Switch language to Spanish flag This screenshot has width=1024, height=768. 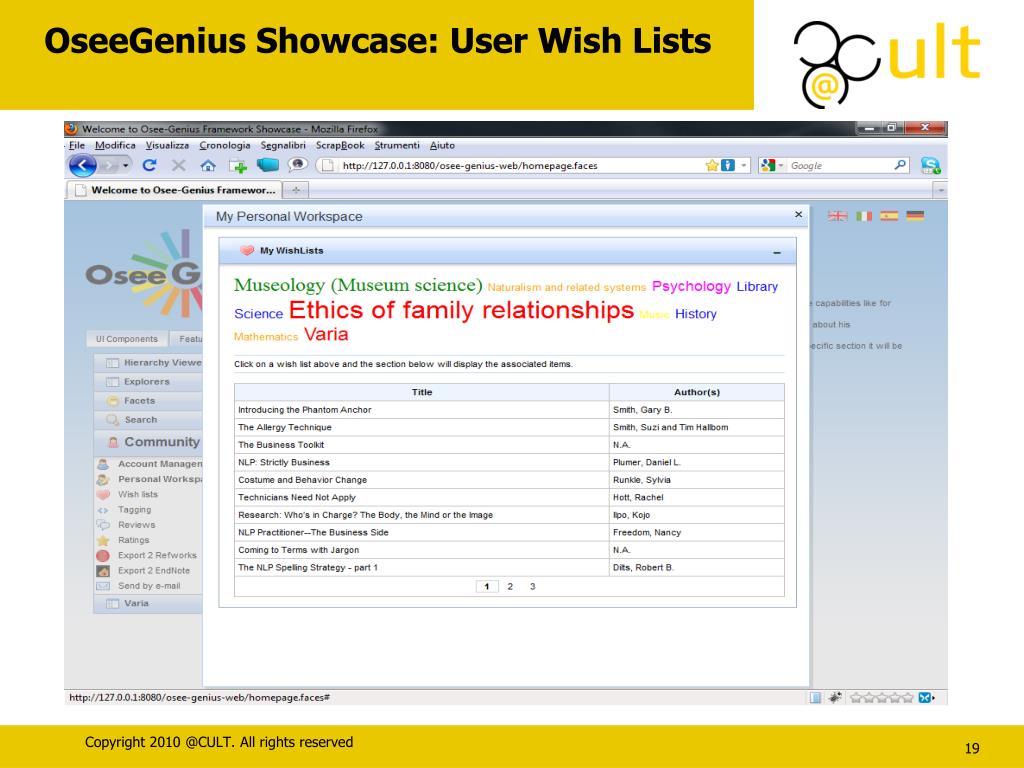[889, 216]
